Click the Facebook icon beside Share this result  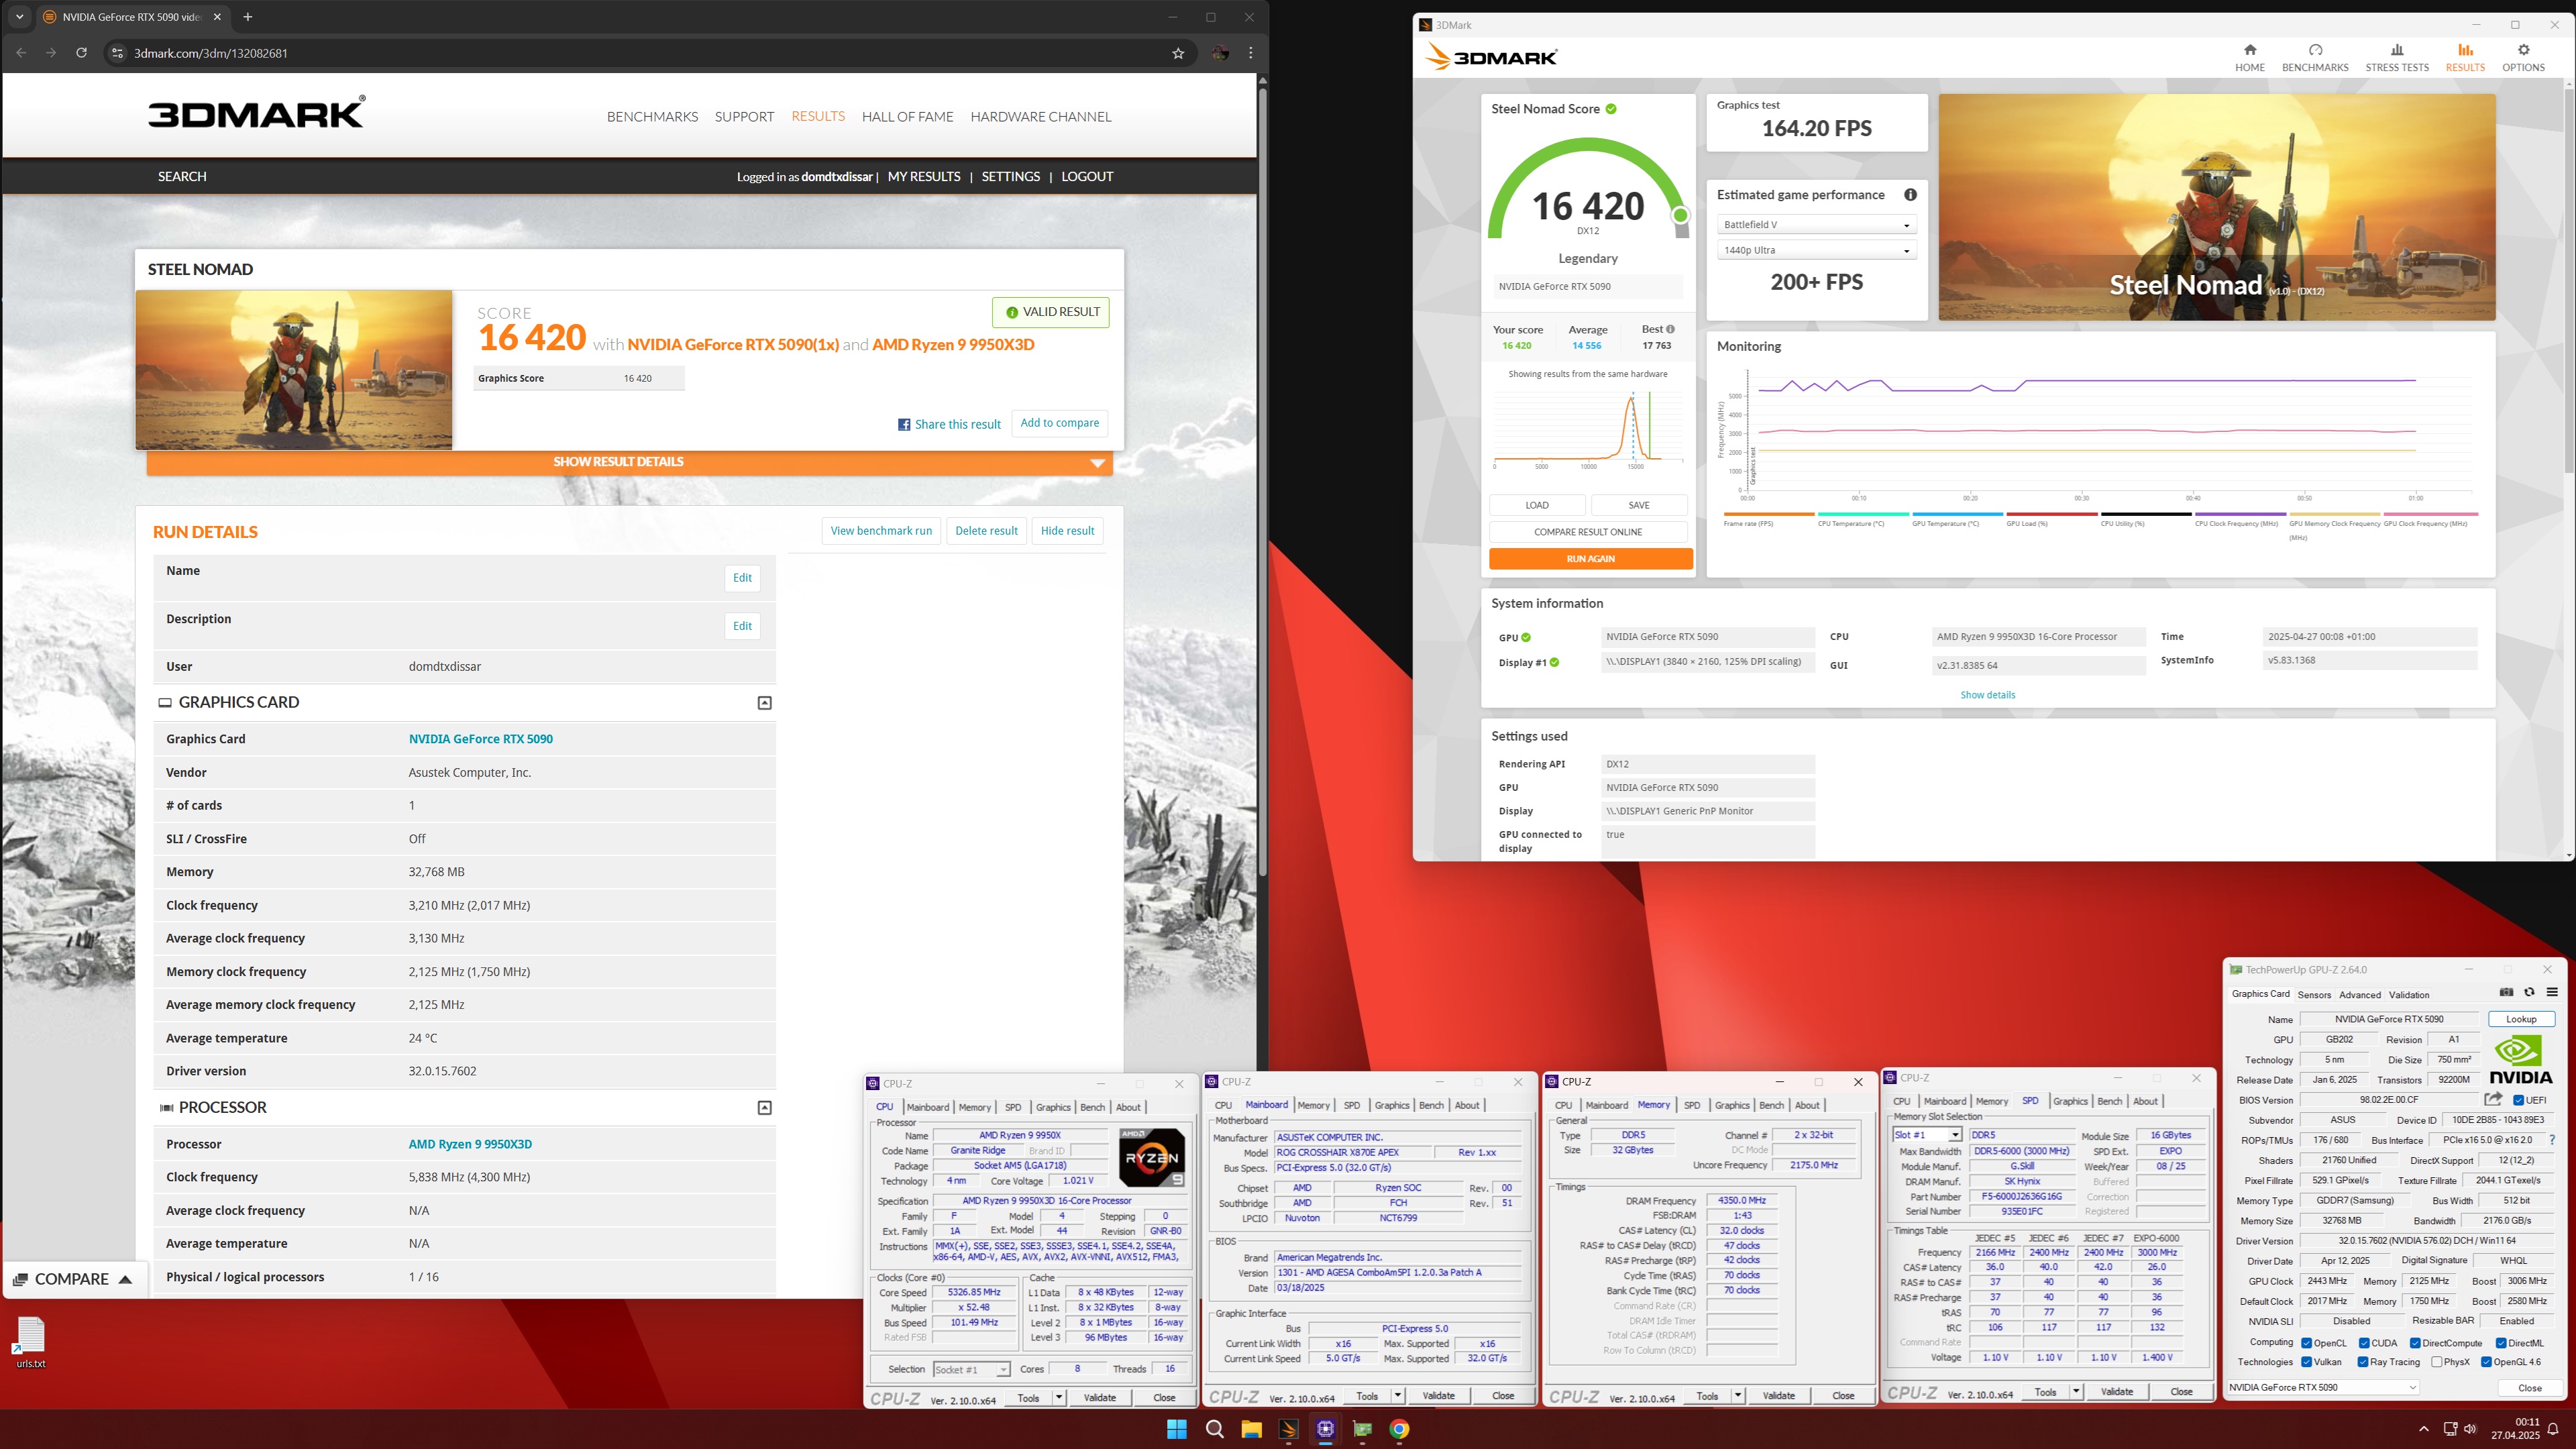tap(904, 424)
